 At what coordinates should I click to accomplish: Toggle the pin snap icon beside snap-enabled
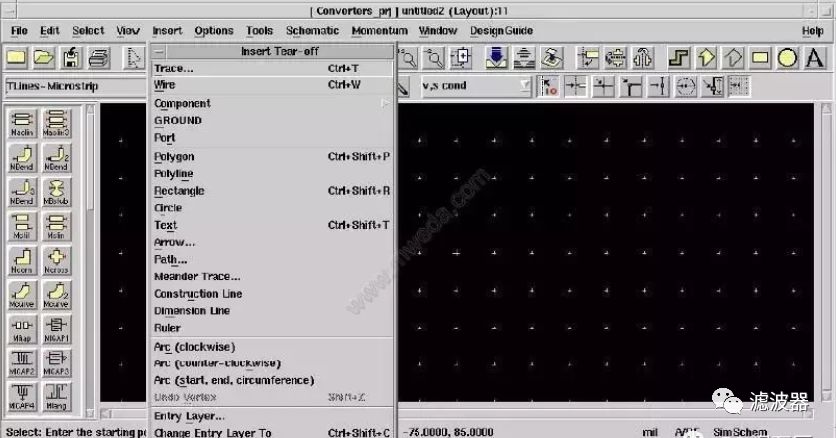575,86
